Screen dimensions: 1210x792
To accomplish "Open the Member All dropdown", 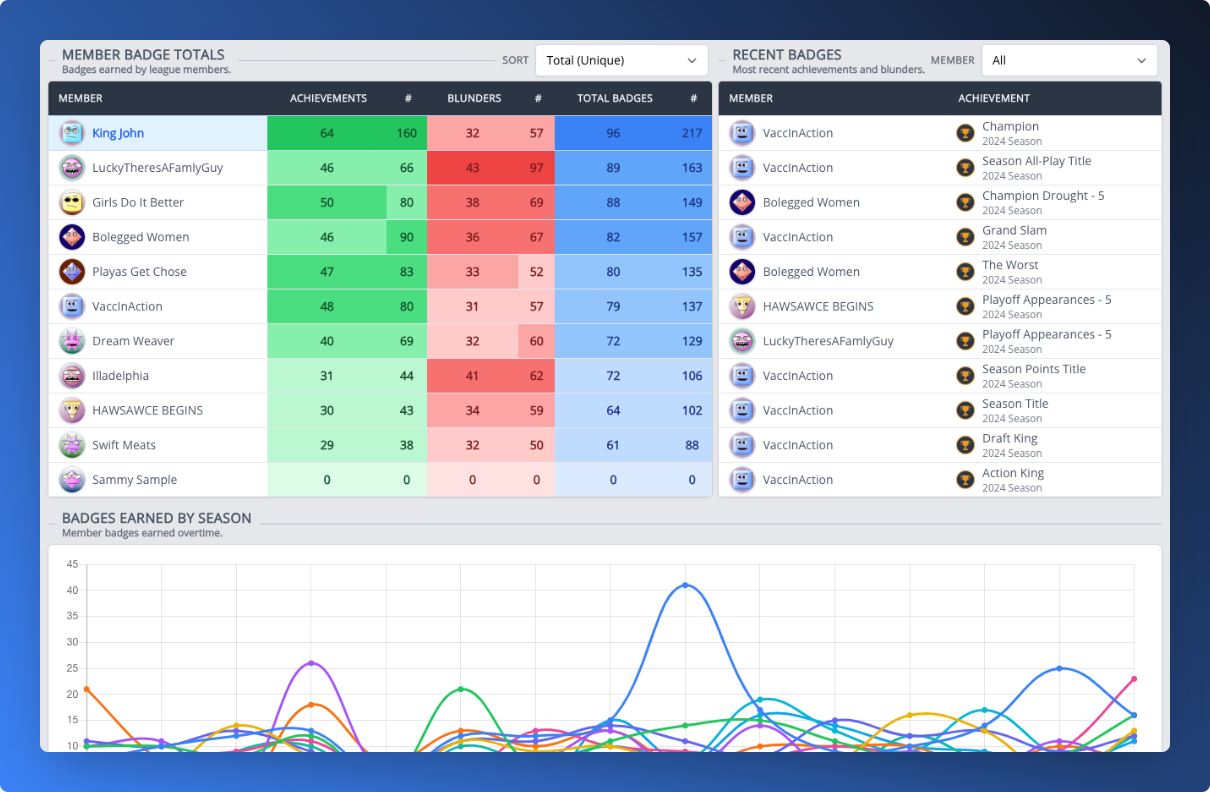I will 1069,60.
